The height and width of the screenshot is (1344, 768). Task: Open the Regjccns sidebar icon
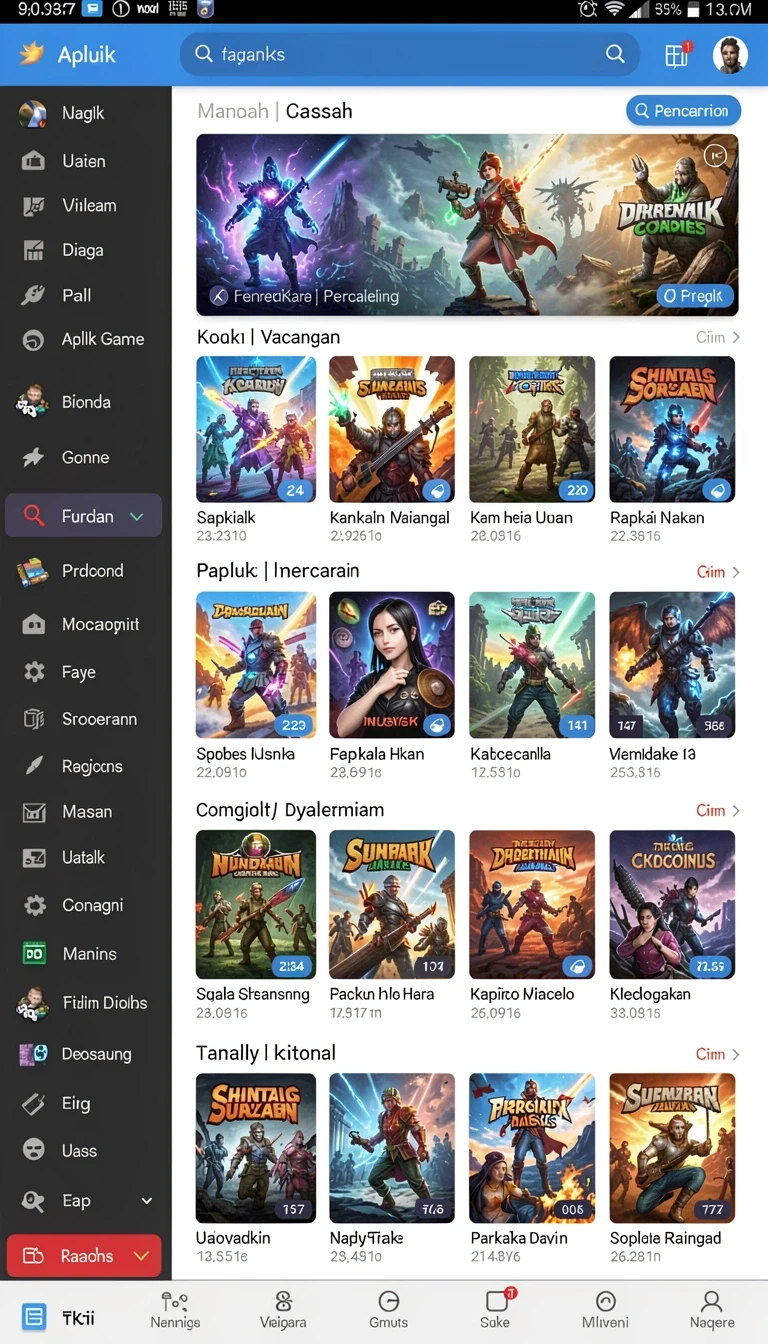pos(33,766)
